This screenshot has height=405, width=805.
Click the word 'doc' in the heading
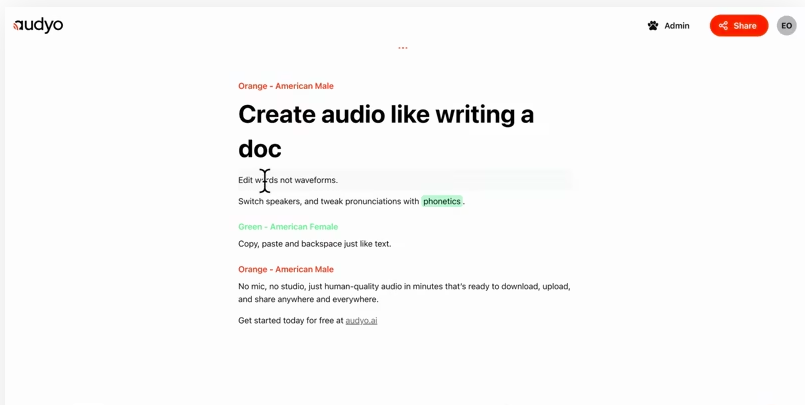point(259,149)
